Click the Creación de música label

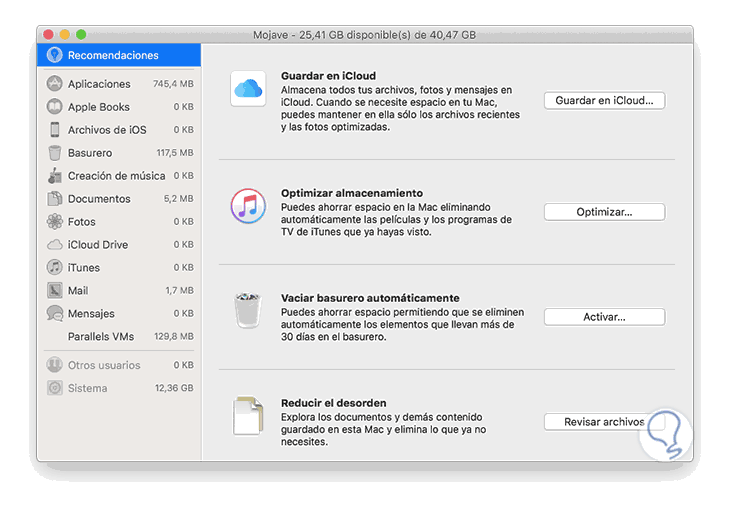(x=116, y=176)
